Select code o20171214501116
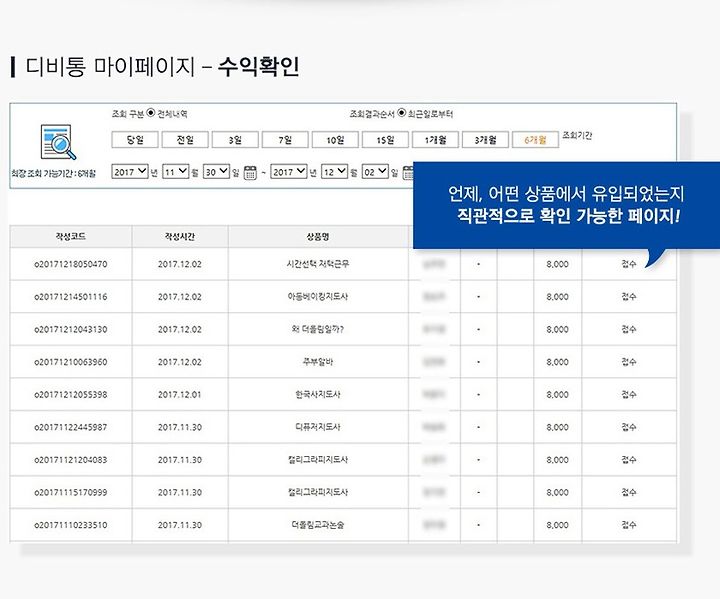The width and height of the screenshot is (720, 599). click(71, 297)
